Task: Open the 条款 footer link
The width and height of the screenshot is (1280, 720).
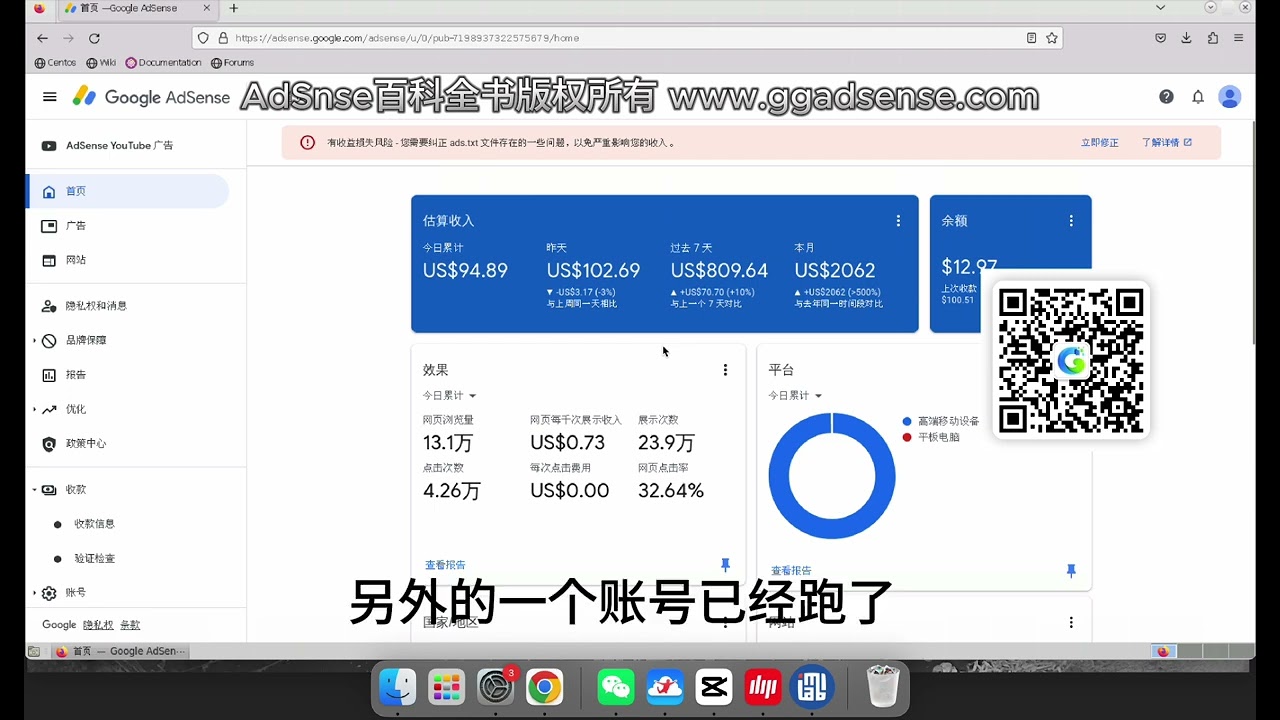Action: [130, 625]
